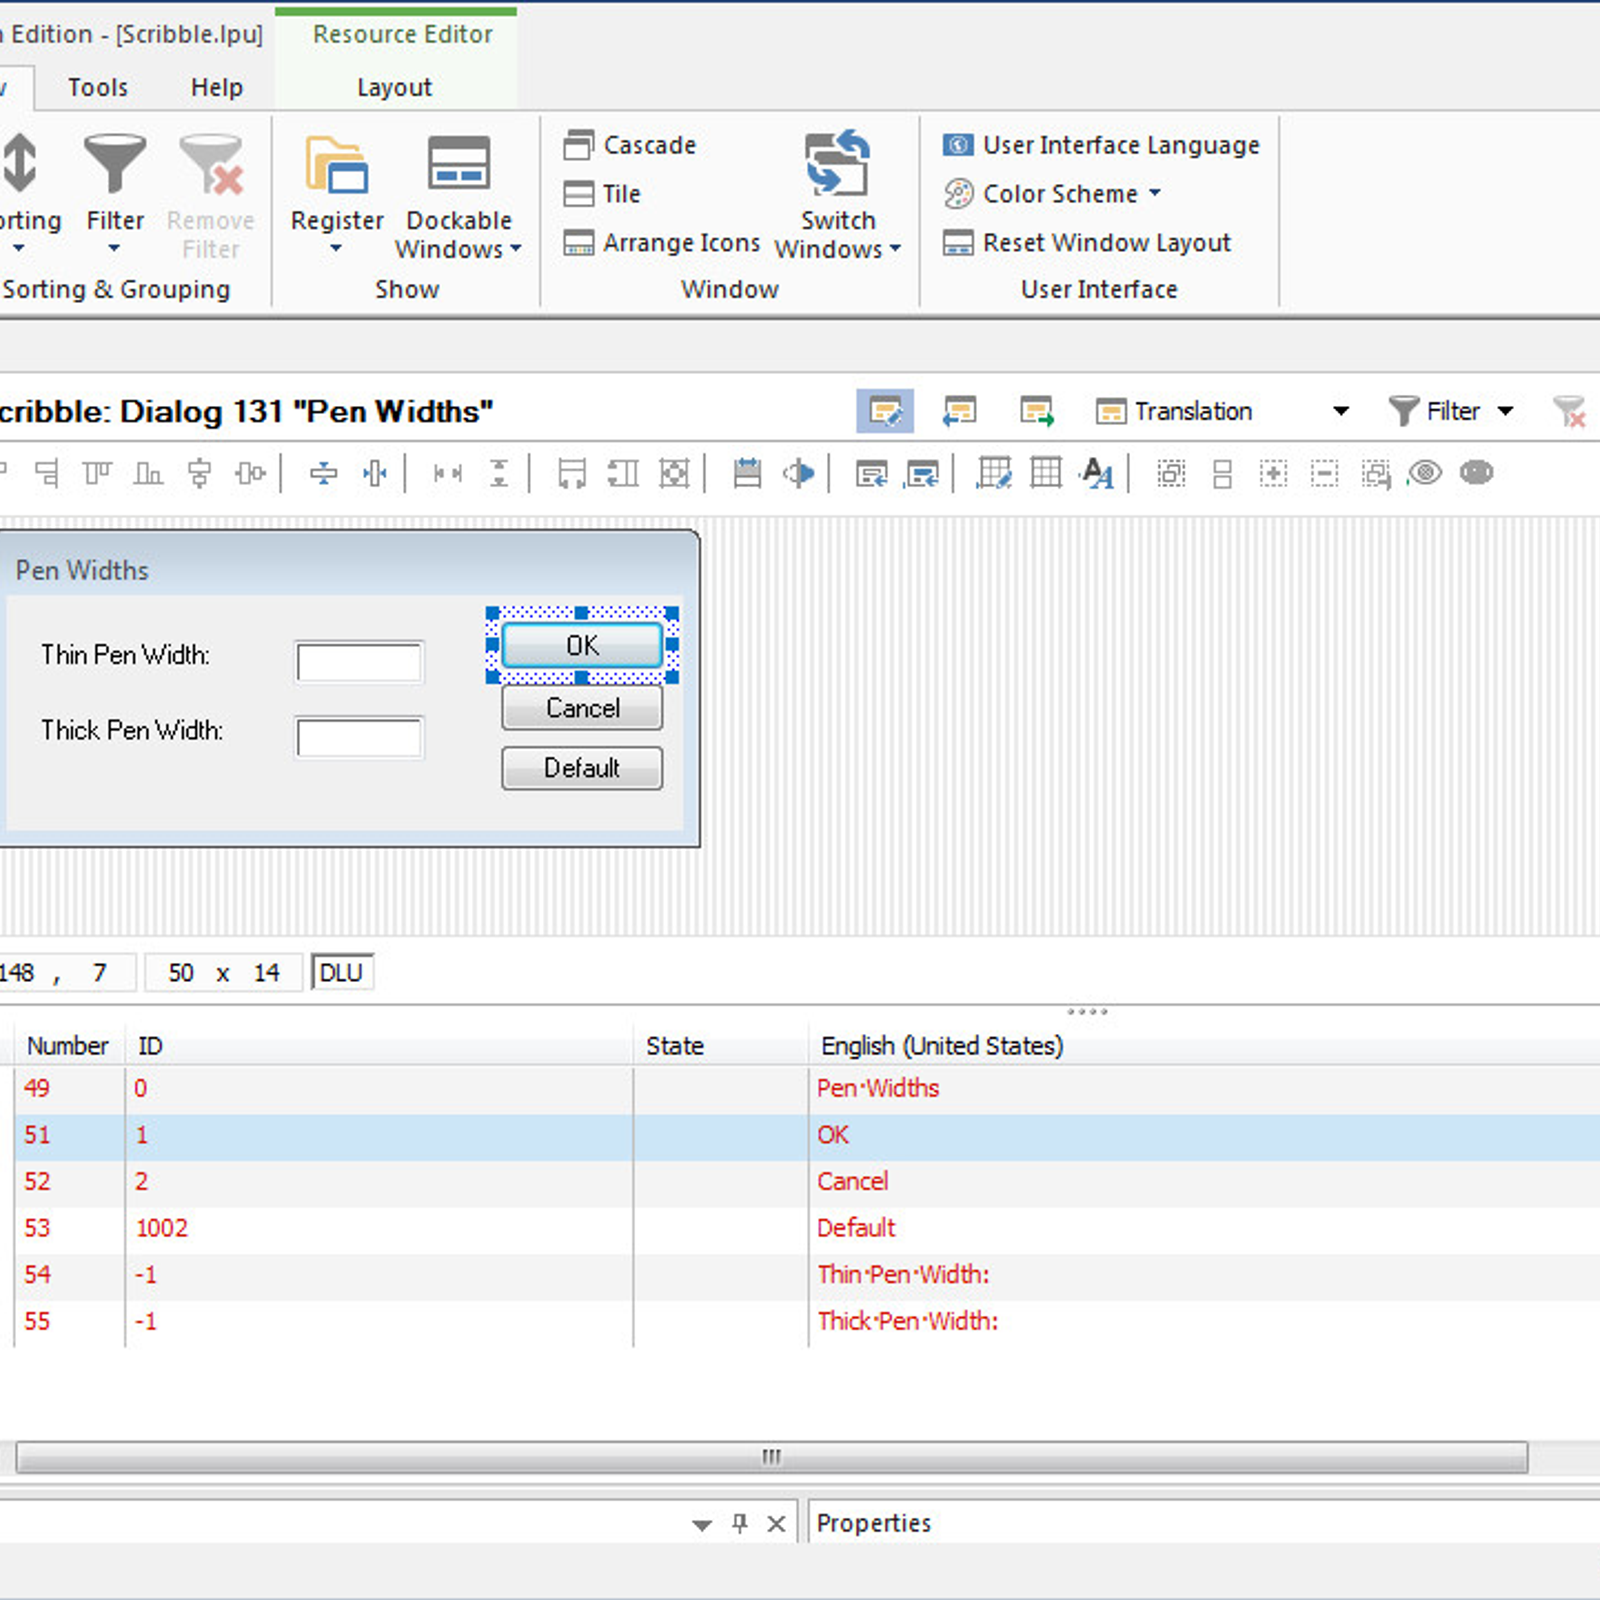
Task: Click the English (United States) column header
Action: pyautogui.click(x=1204, y=1046)
